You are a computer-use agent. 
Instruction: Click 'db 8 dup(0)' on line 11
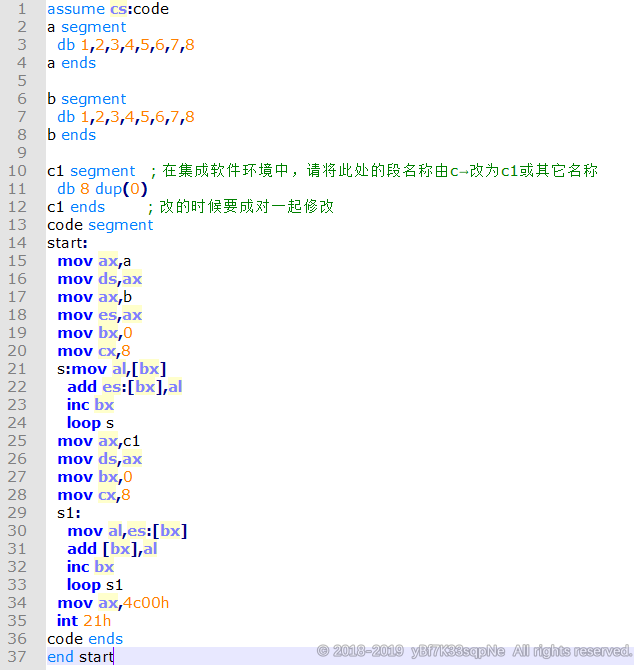(x=102, y=189)
